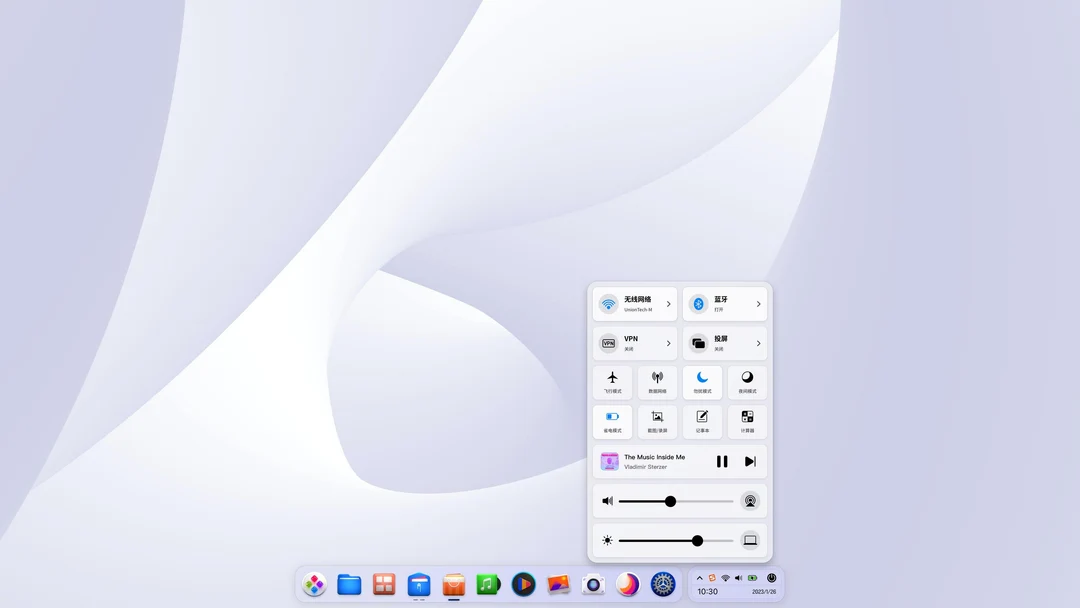This screenshot has height=608, width=1080.
Task: Open the audio output device selector
Action: [750, 500]
